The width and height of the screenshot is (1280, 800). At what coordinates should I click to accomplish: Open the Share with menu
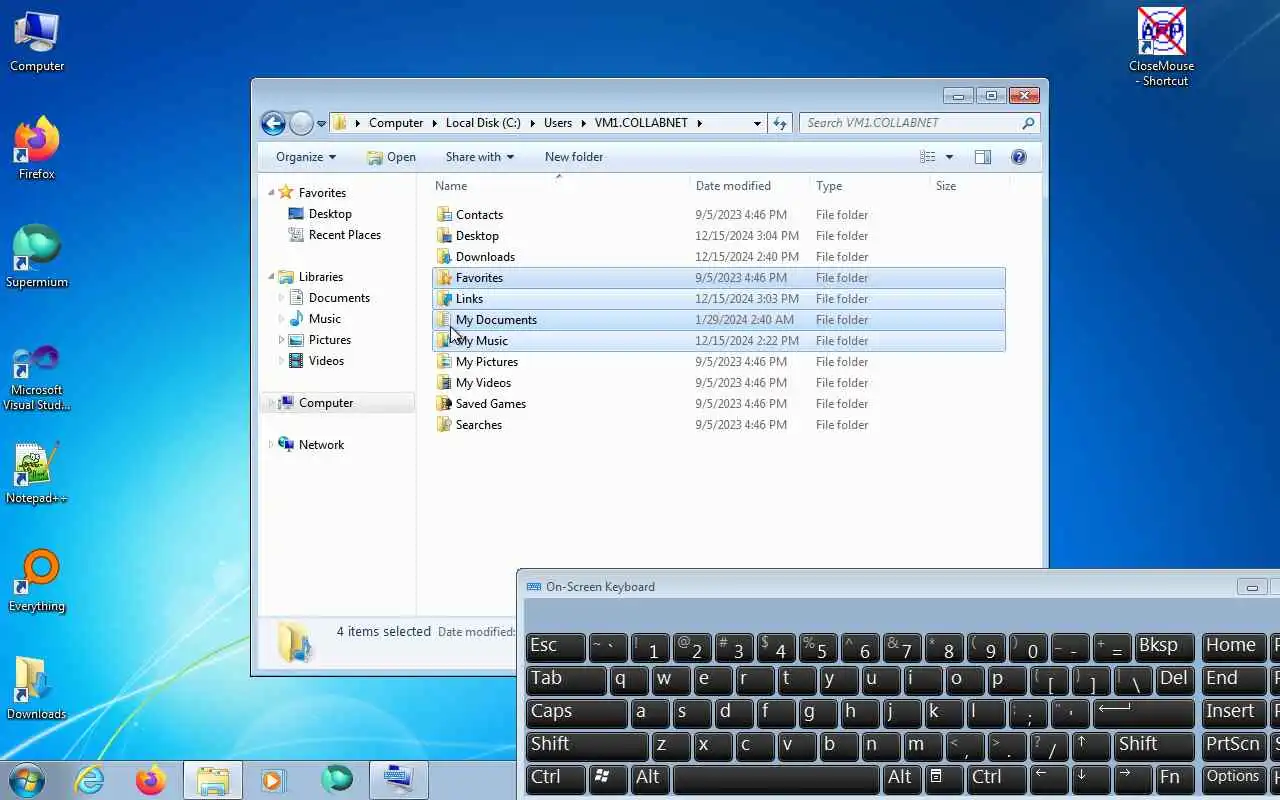479,157
